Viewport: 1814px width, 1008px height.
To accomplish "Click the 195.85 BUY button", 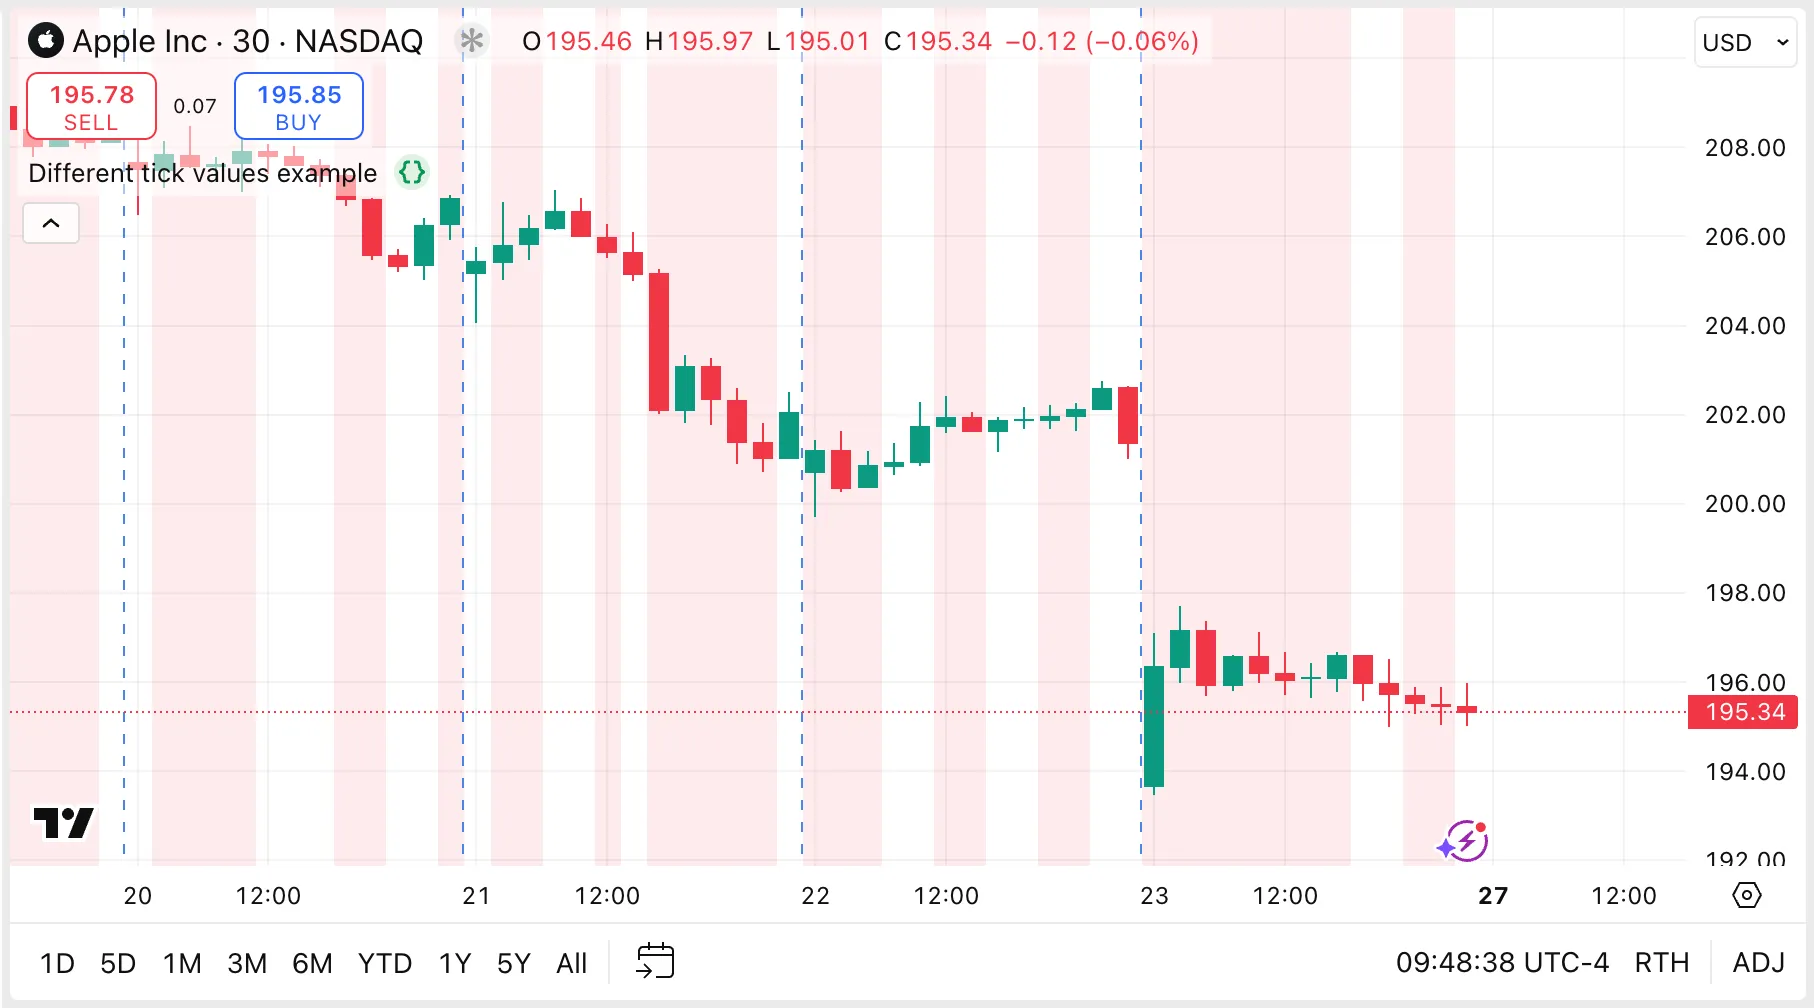I will pyautogui.click(x=298, y=107).
